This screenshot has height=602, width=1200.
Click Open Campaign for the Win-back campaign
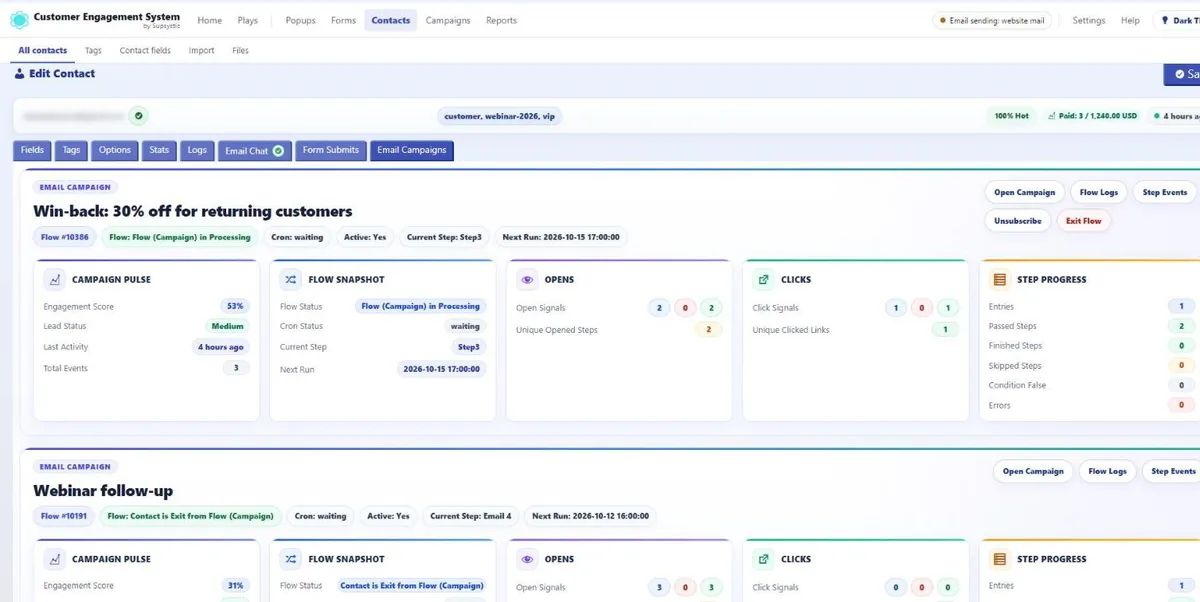(x=1025, y=192)
